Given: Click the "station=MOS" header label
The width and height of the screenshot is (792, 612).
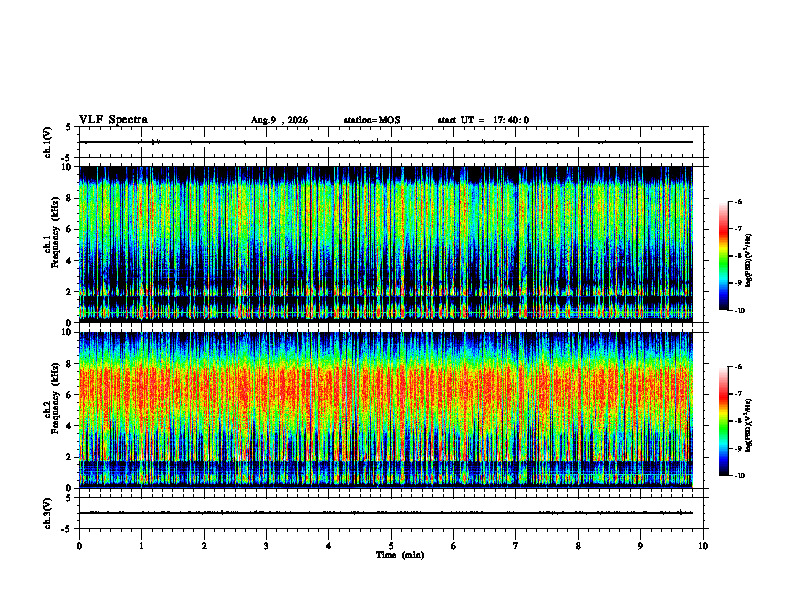Looking at the screenshot, I should (372, 120).
